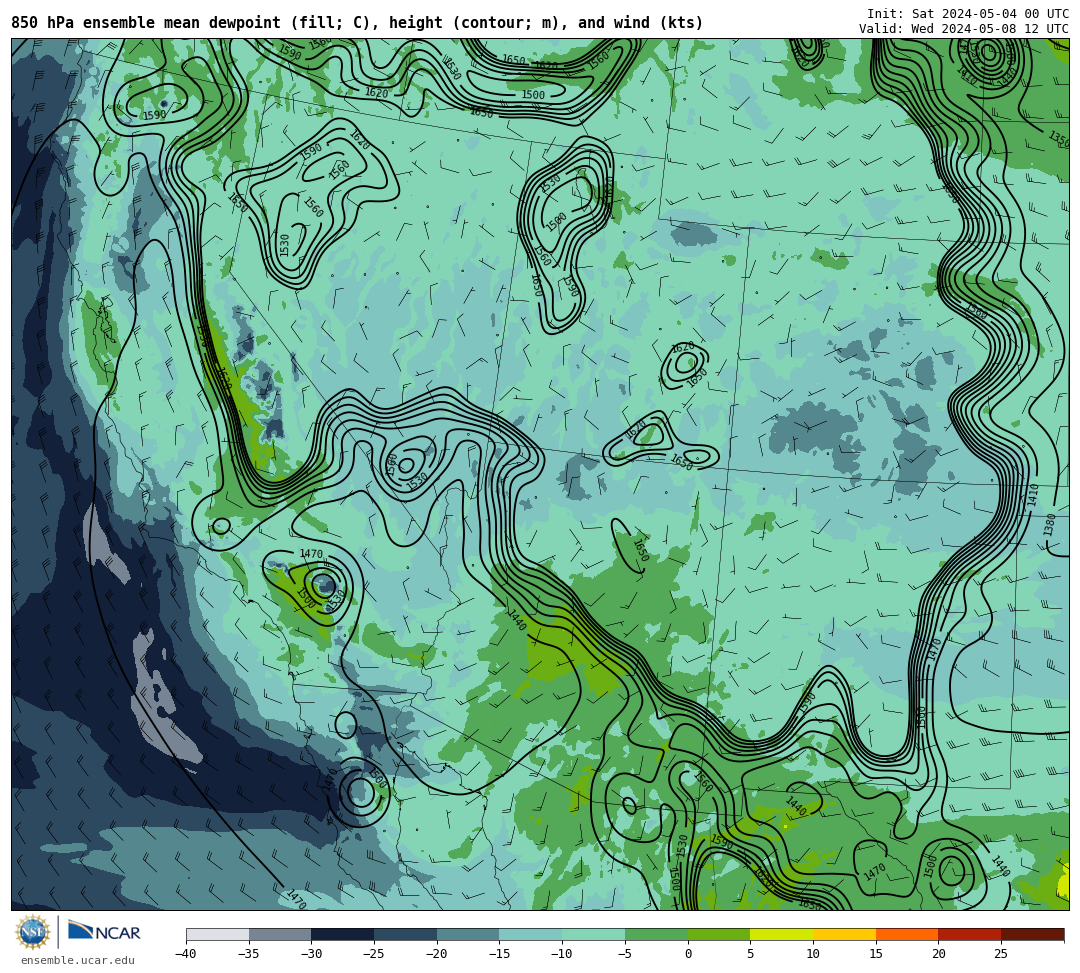Click the positive 15 colorbar tick label
The width and height of the screenshot is (1080, 973).
coord(875,954)
